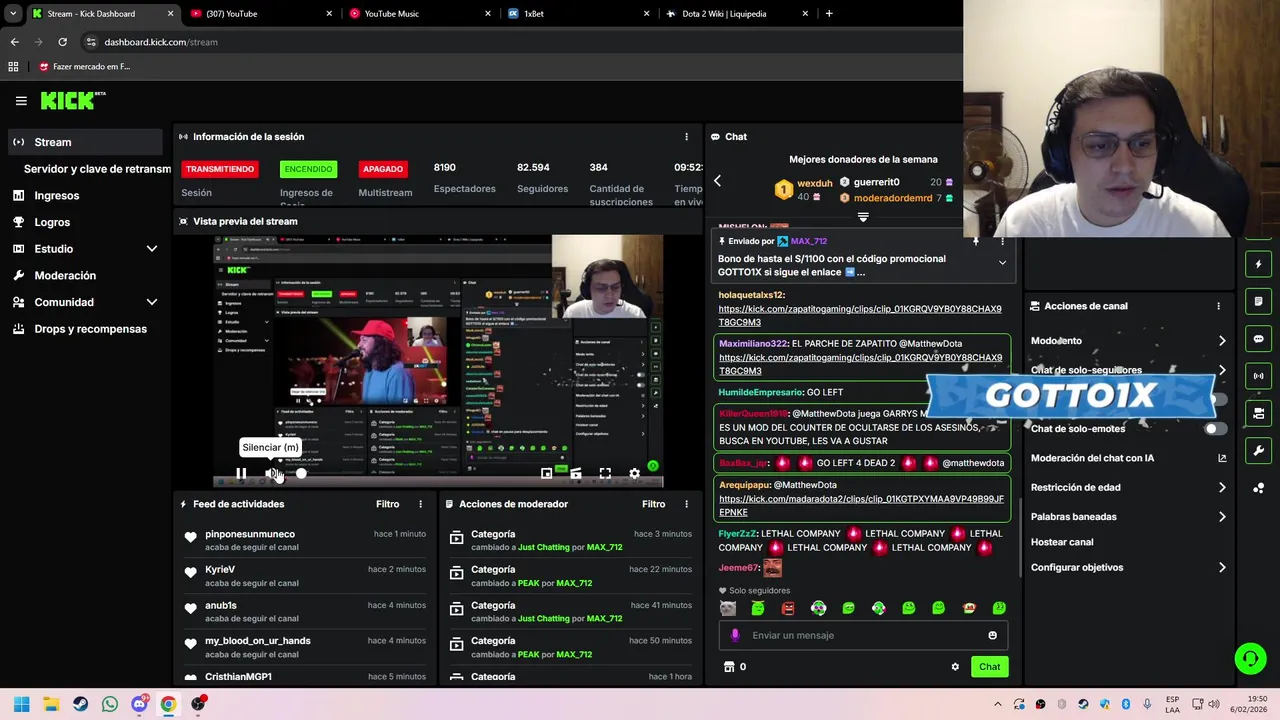1280x720 pixels.
Task: Open Drops y recompensas sidebar item
Action: pyautogui.click(x=84, y=329)
